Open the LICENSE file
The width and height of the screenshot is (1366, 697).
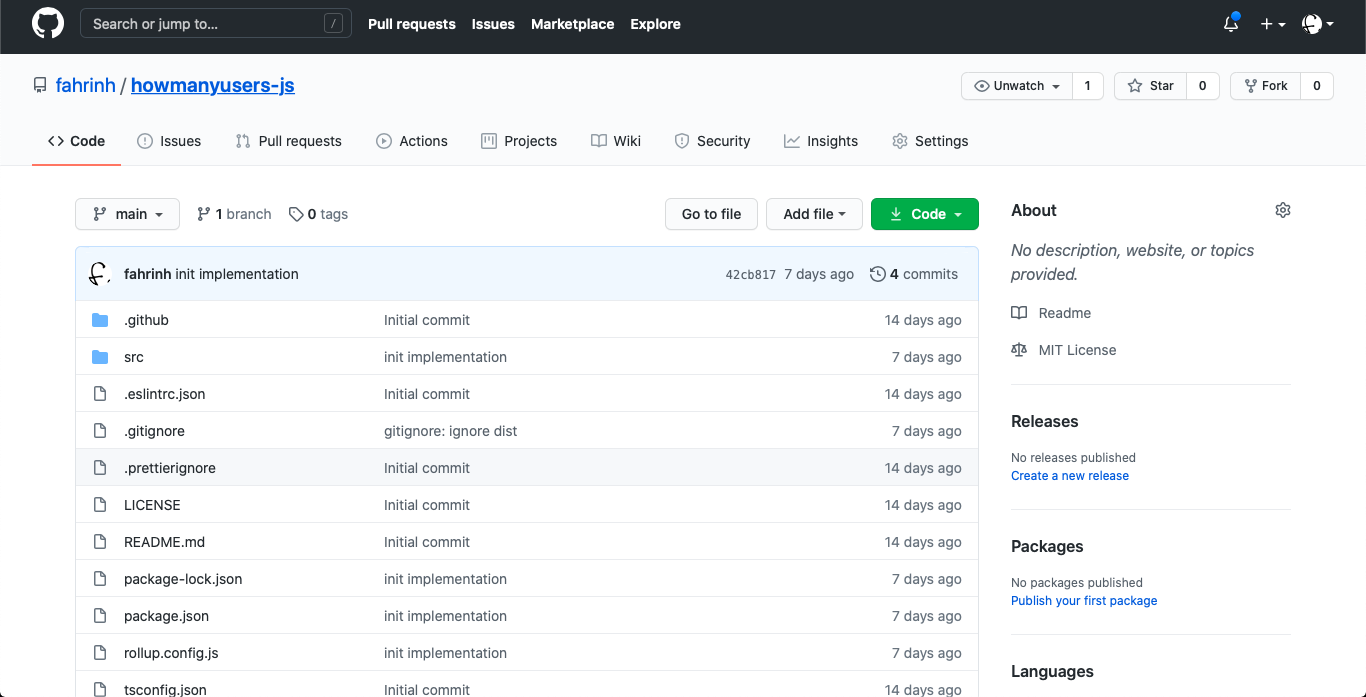pyautogui.click(x=152, y=505)
